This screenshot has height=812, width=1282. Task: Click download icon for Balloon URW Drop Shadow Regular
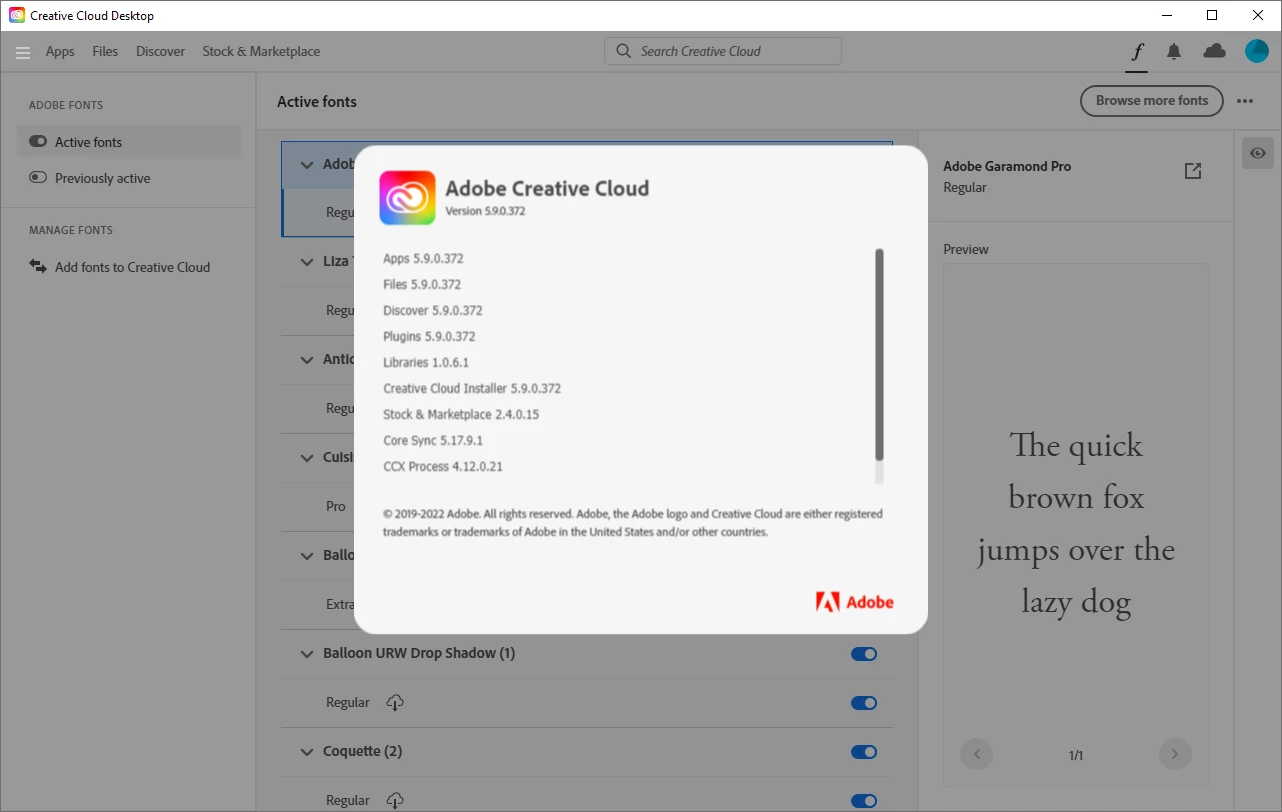(x=395, y=702)
